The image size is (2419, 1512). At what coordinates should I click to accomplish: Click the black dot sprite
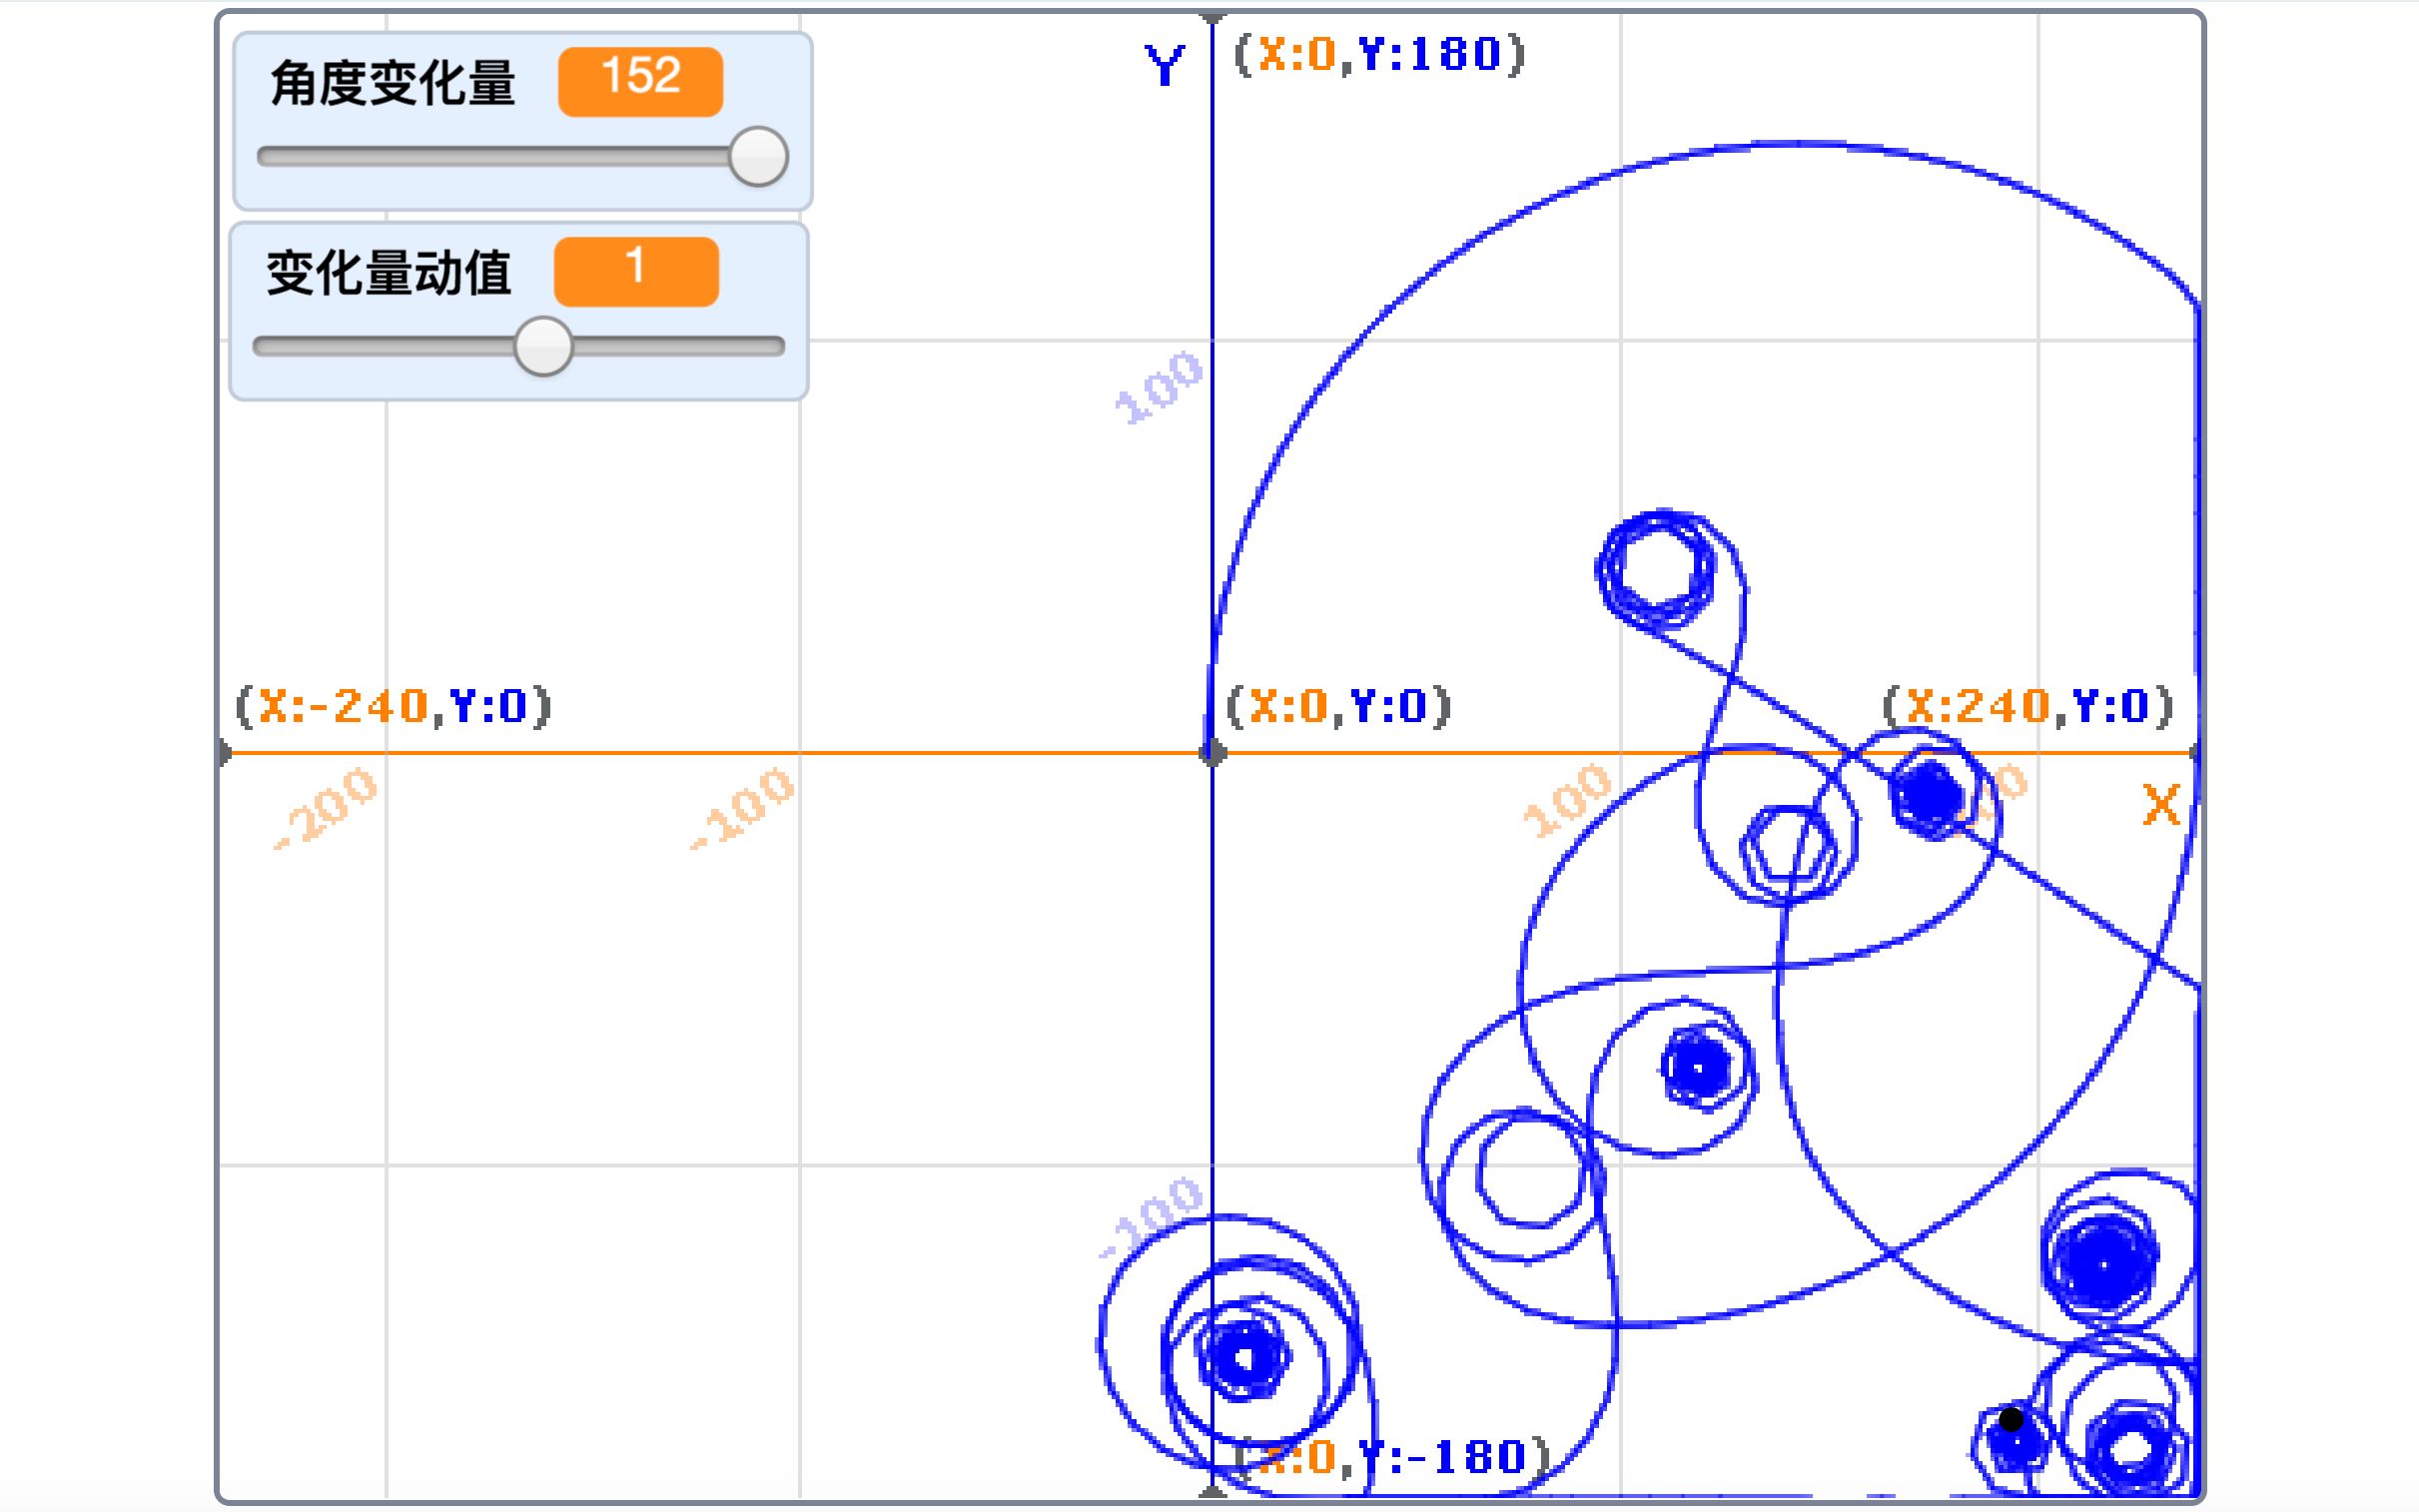(x=2011, y=1419)
